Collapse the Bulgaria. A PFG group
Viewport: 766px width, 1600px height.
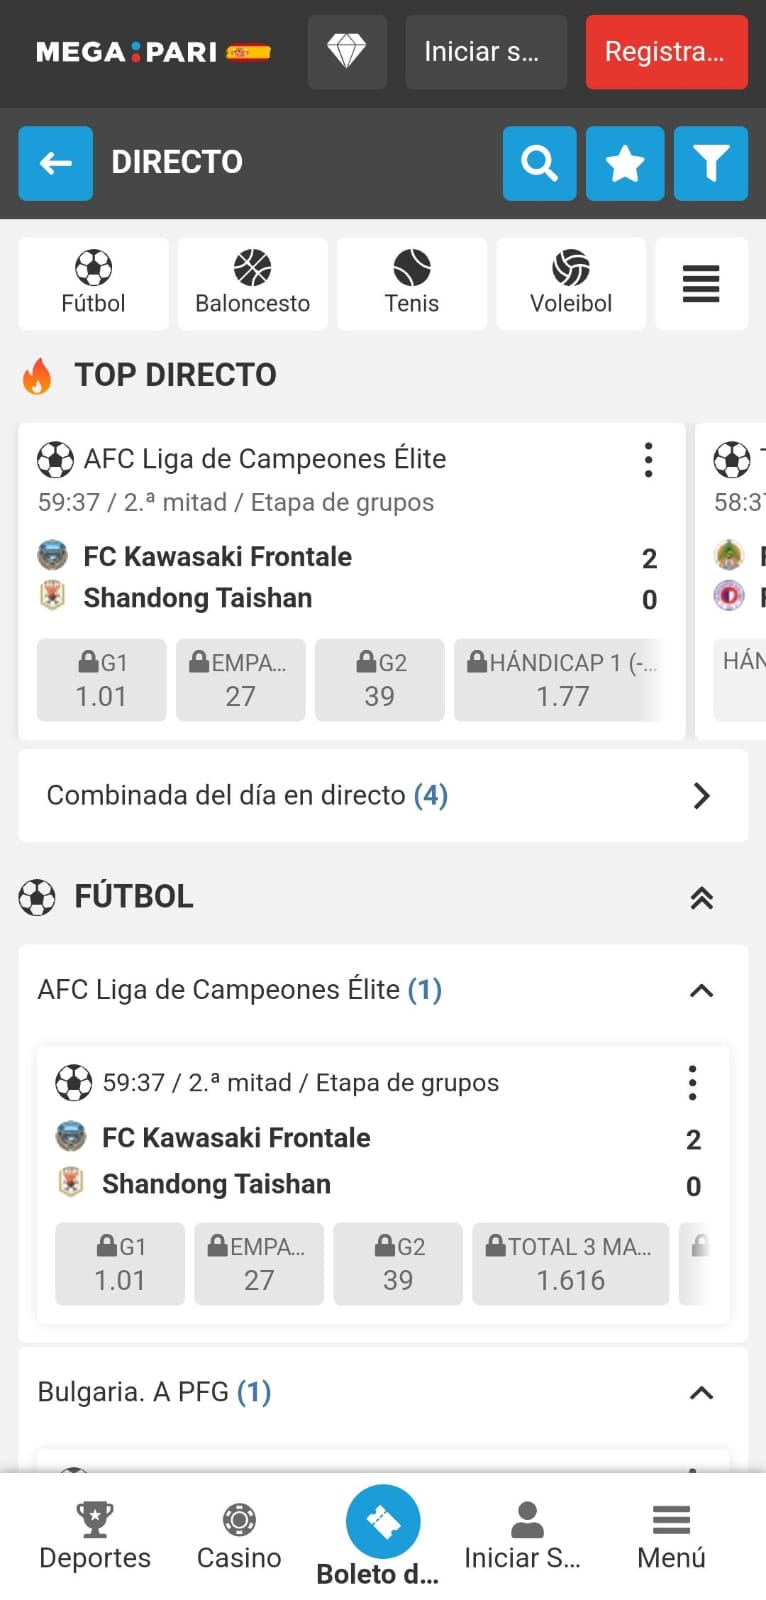pyautogui.click(x=701, y=1393)
